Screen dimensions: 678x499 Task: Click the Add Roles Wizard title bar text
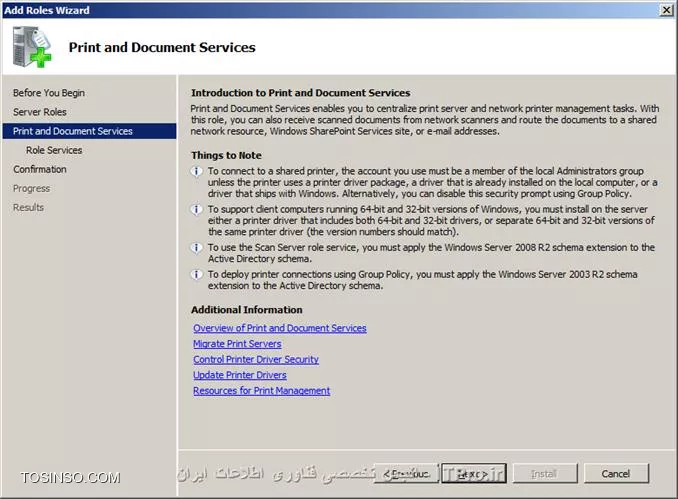[x=47, y=10]
